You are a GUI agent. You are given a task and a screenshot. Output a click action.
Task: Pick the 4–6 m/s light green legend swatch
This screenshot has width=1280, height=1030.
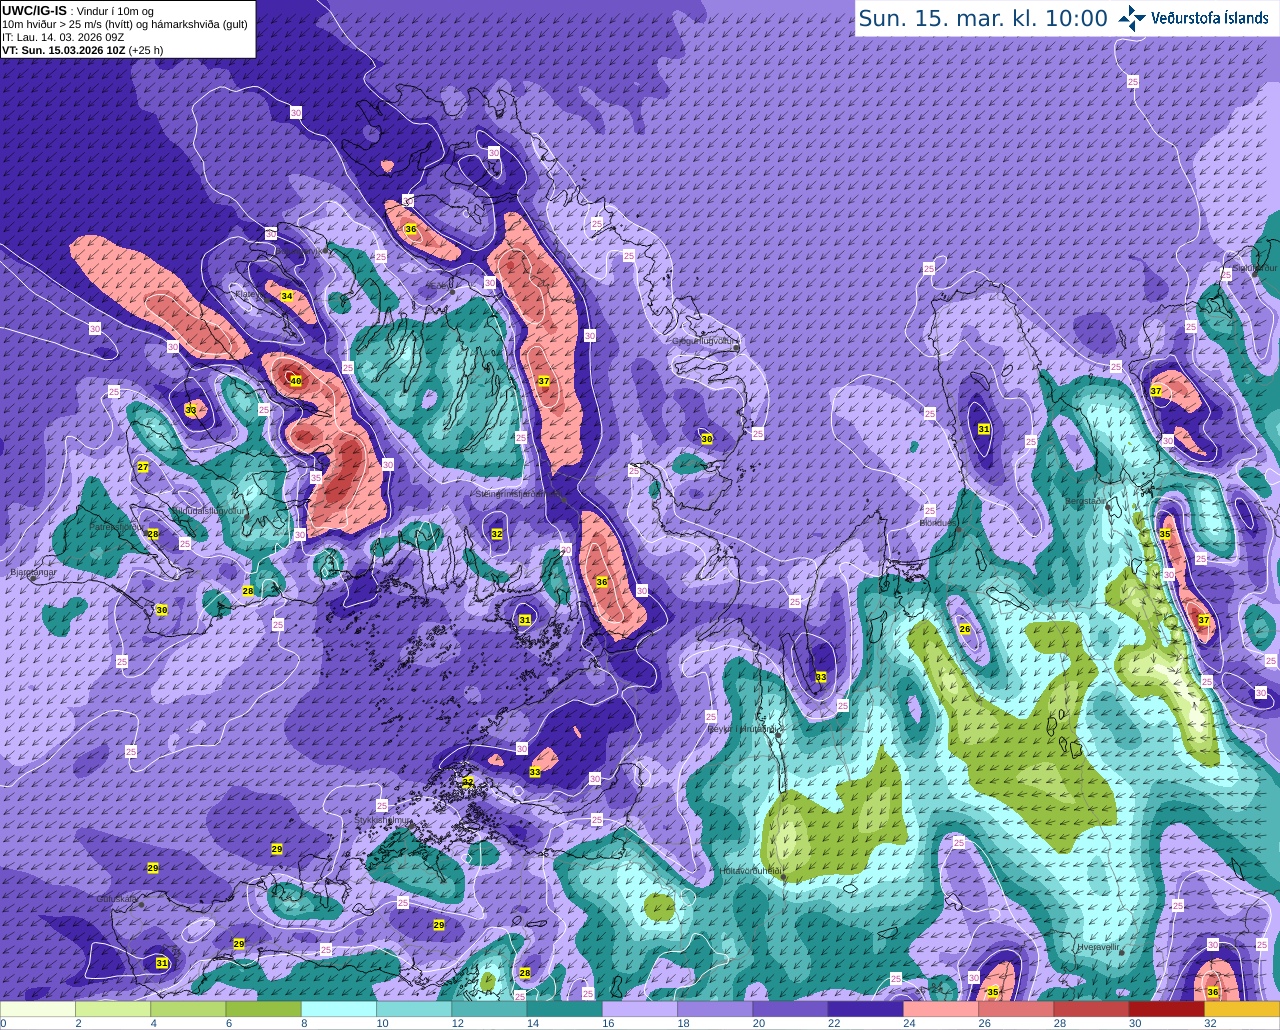(188, 1009)
